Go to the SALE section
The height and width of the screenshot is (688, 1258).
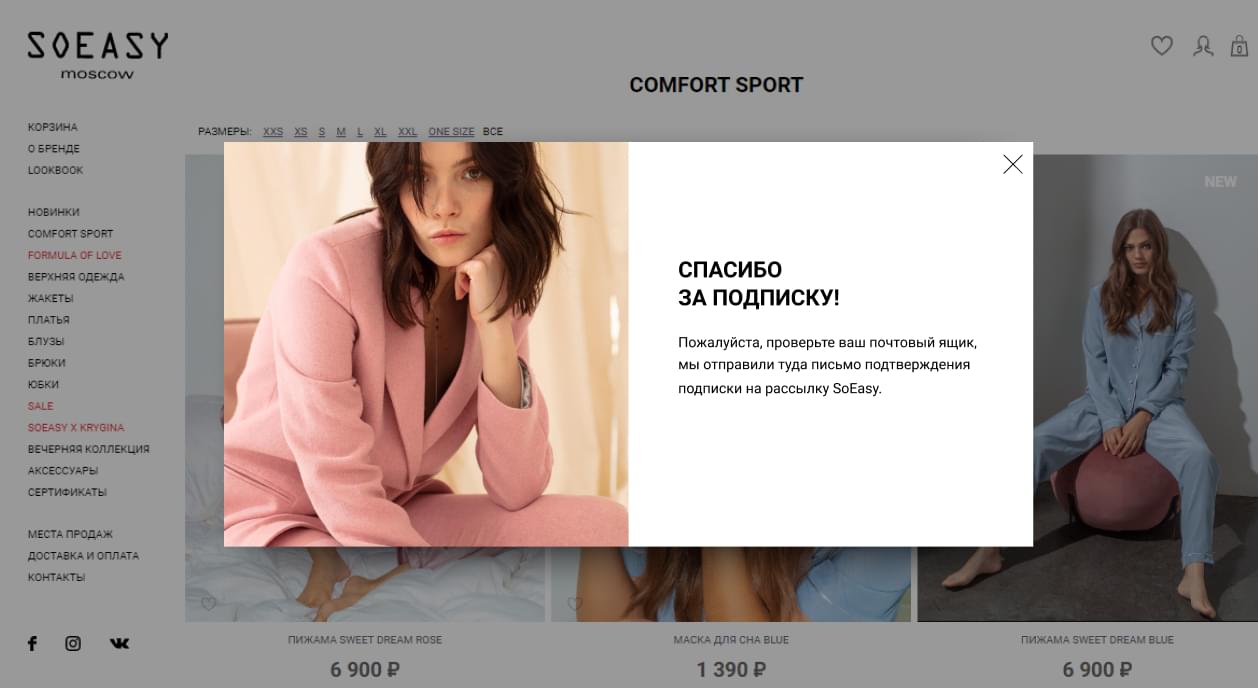(41, 407)
